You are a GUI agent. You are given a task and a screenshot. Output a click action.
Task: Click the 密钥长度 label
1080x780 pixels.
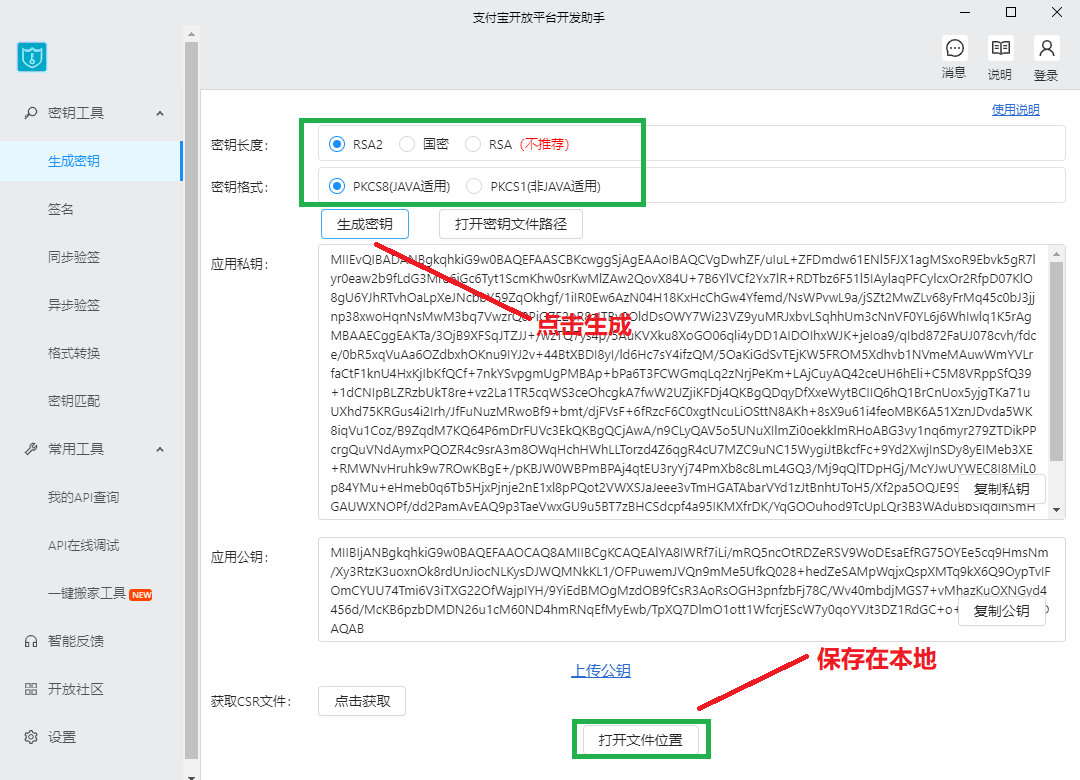(x=240, y=145)
